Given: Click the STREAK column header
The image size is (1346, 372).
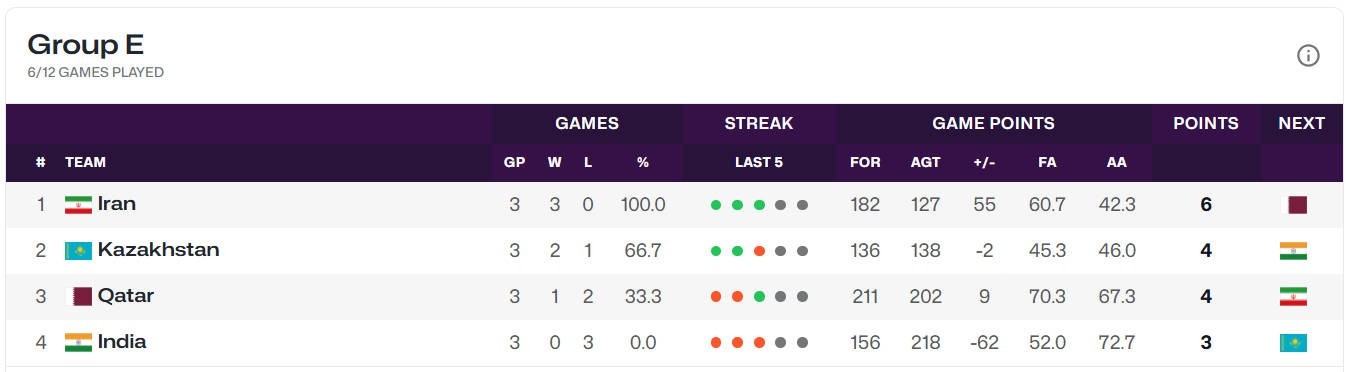Looking at the screenshot, I should tap(759, 124).
